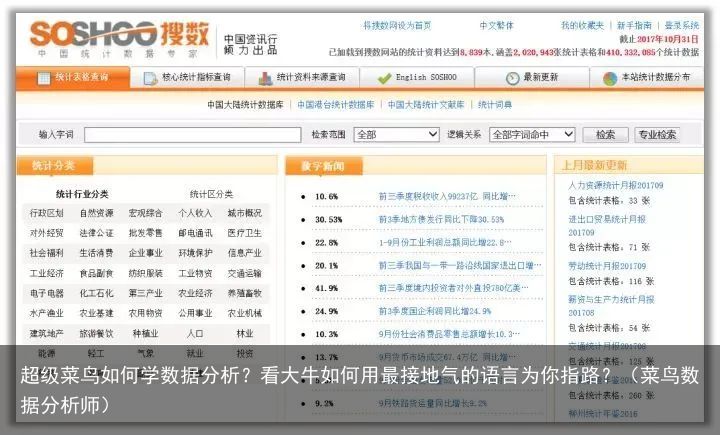Click the clock icon beside 最新更新

[x=512, y=79]
